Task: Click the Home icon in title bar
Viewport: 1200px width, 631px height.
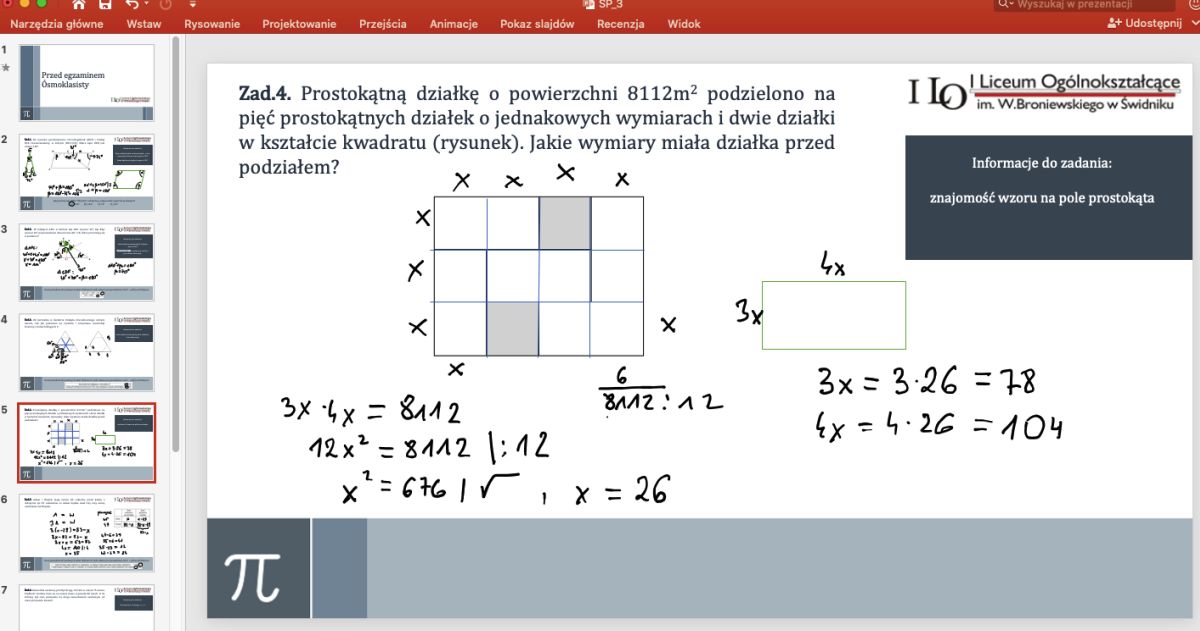Action: [x=78, y=5]
